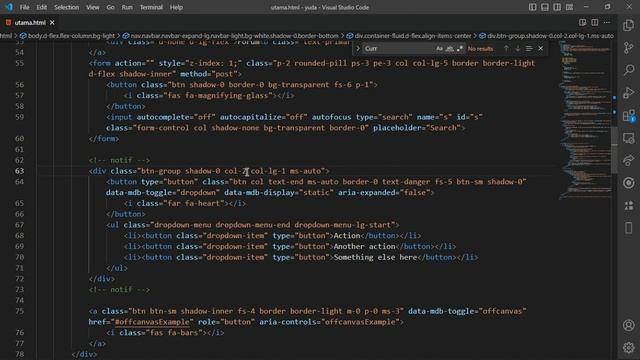Click the placeholder="Search" attribute text
This screenshot has height=360, width=640.
click(x=416, y=127)
